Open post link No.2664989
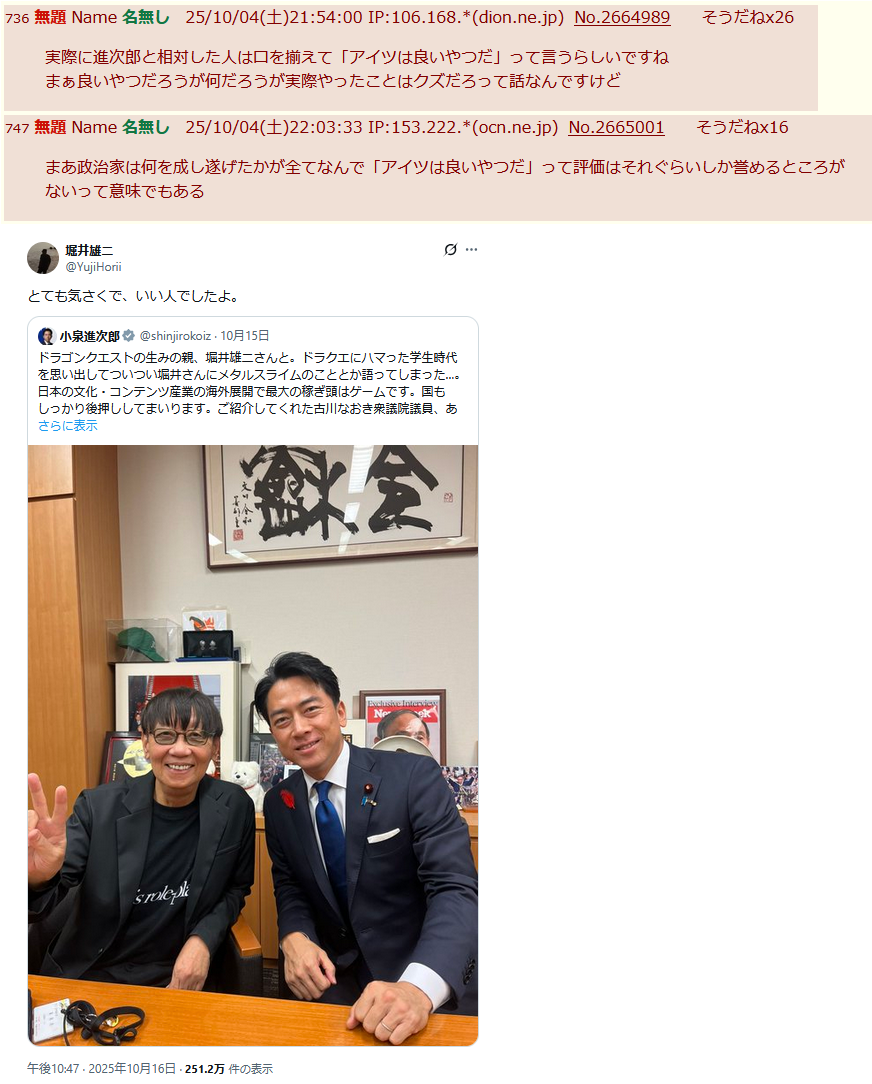Viewport: 872px width, 1084px height. [622, 17]
